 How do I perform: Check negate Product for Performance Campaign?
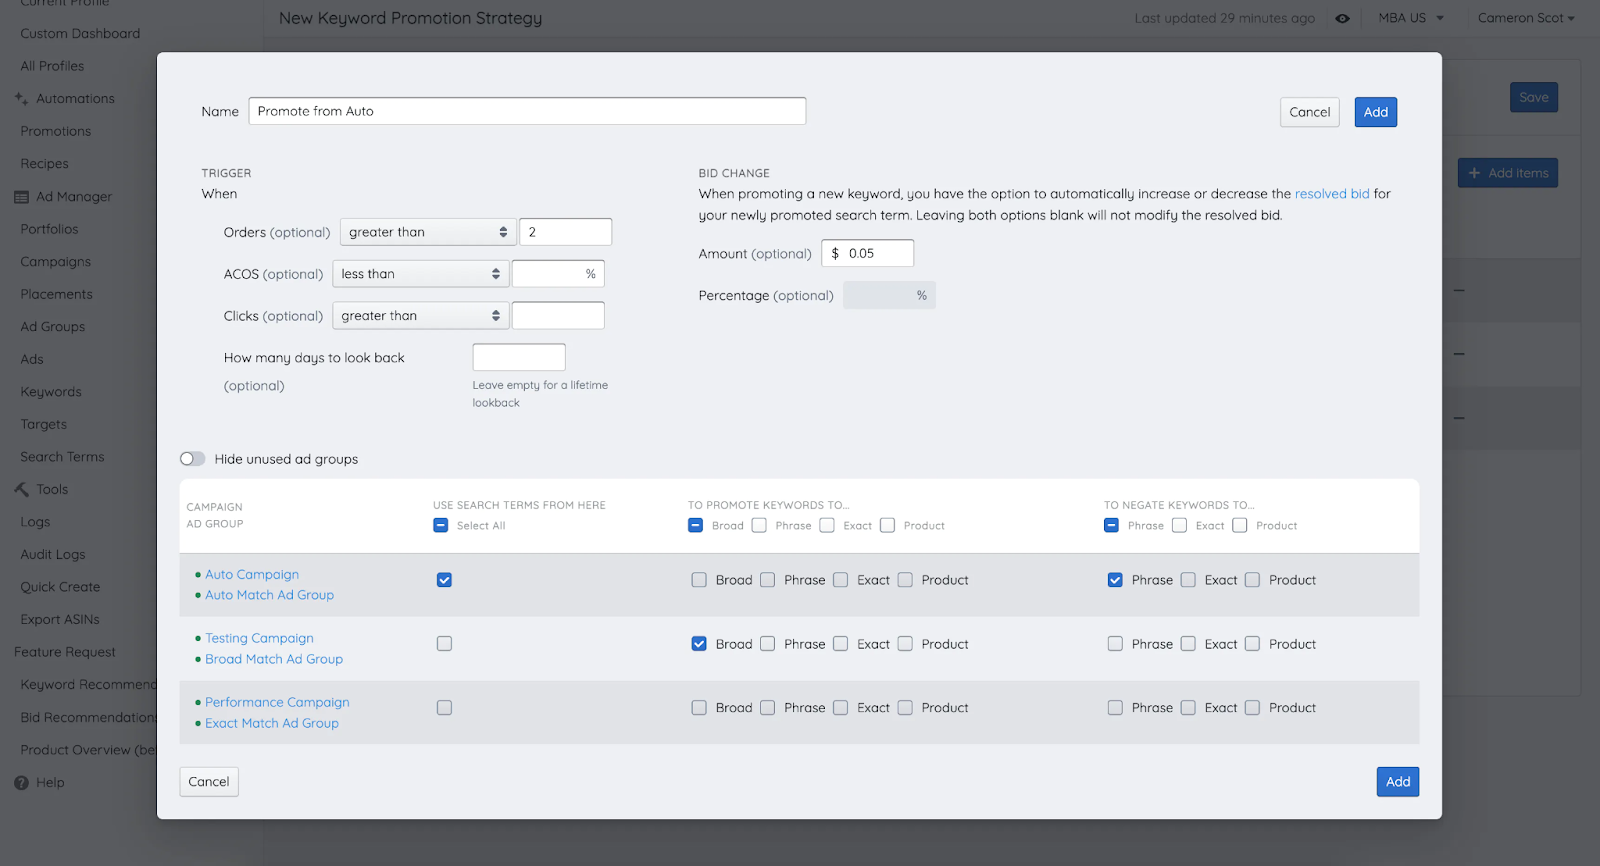[x=1252, y=708]
